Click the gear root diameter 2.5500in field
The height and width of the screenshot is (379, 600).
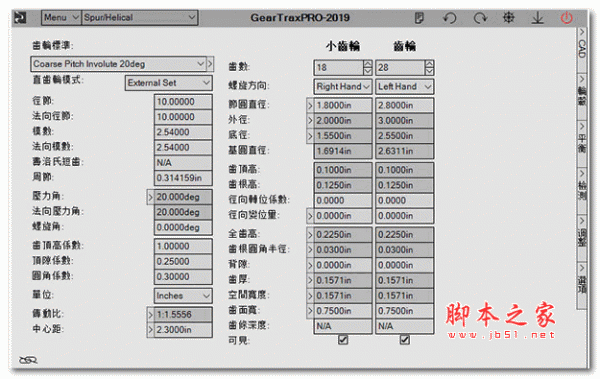click(x=404, y=136)
